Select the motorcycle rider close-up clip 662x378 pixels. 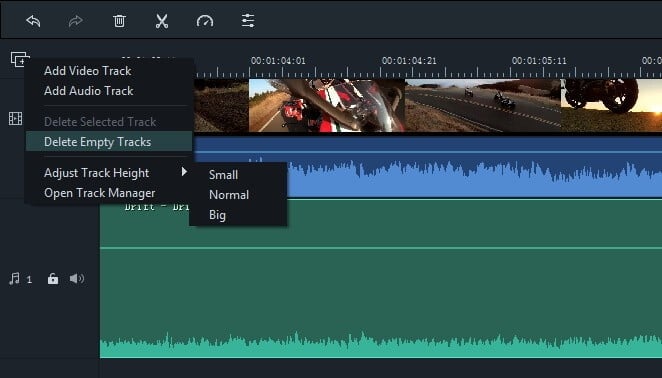(327, 106)
